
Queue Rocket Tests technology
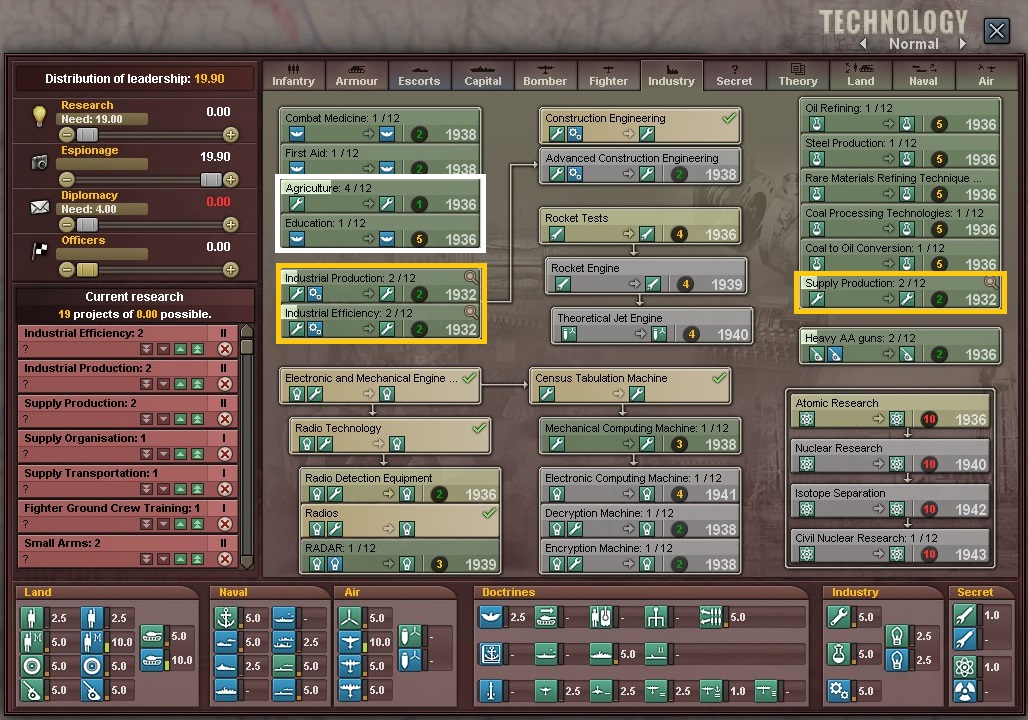coord(640,226)
